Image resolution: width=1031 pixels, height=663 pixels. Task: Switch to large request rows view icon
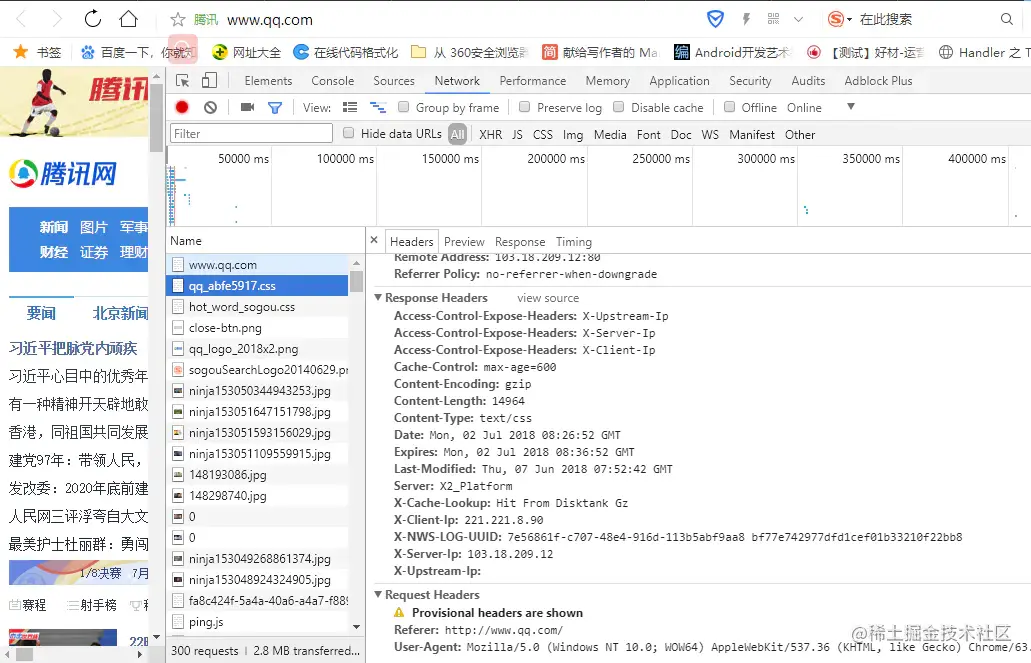(350, 107)
